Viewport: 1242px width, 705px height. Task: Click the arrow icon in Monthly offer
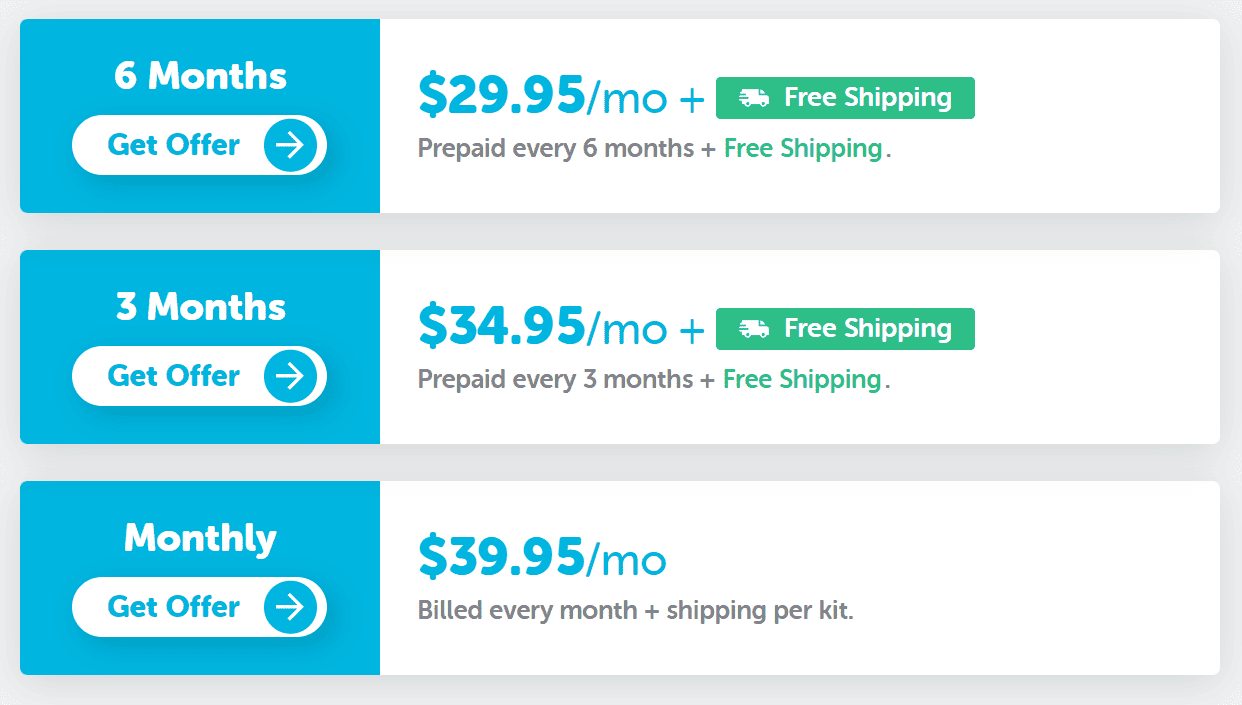[x=290, y=608]
